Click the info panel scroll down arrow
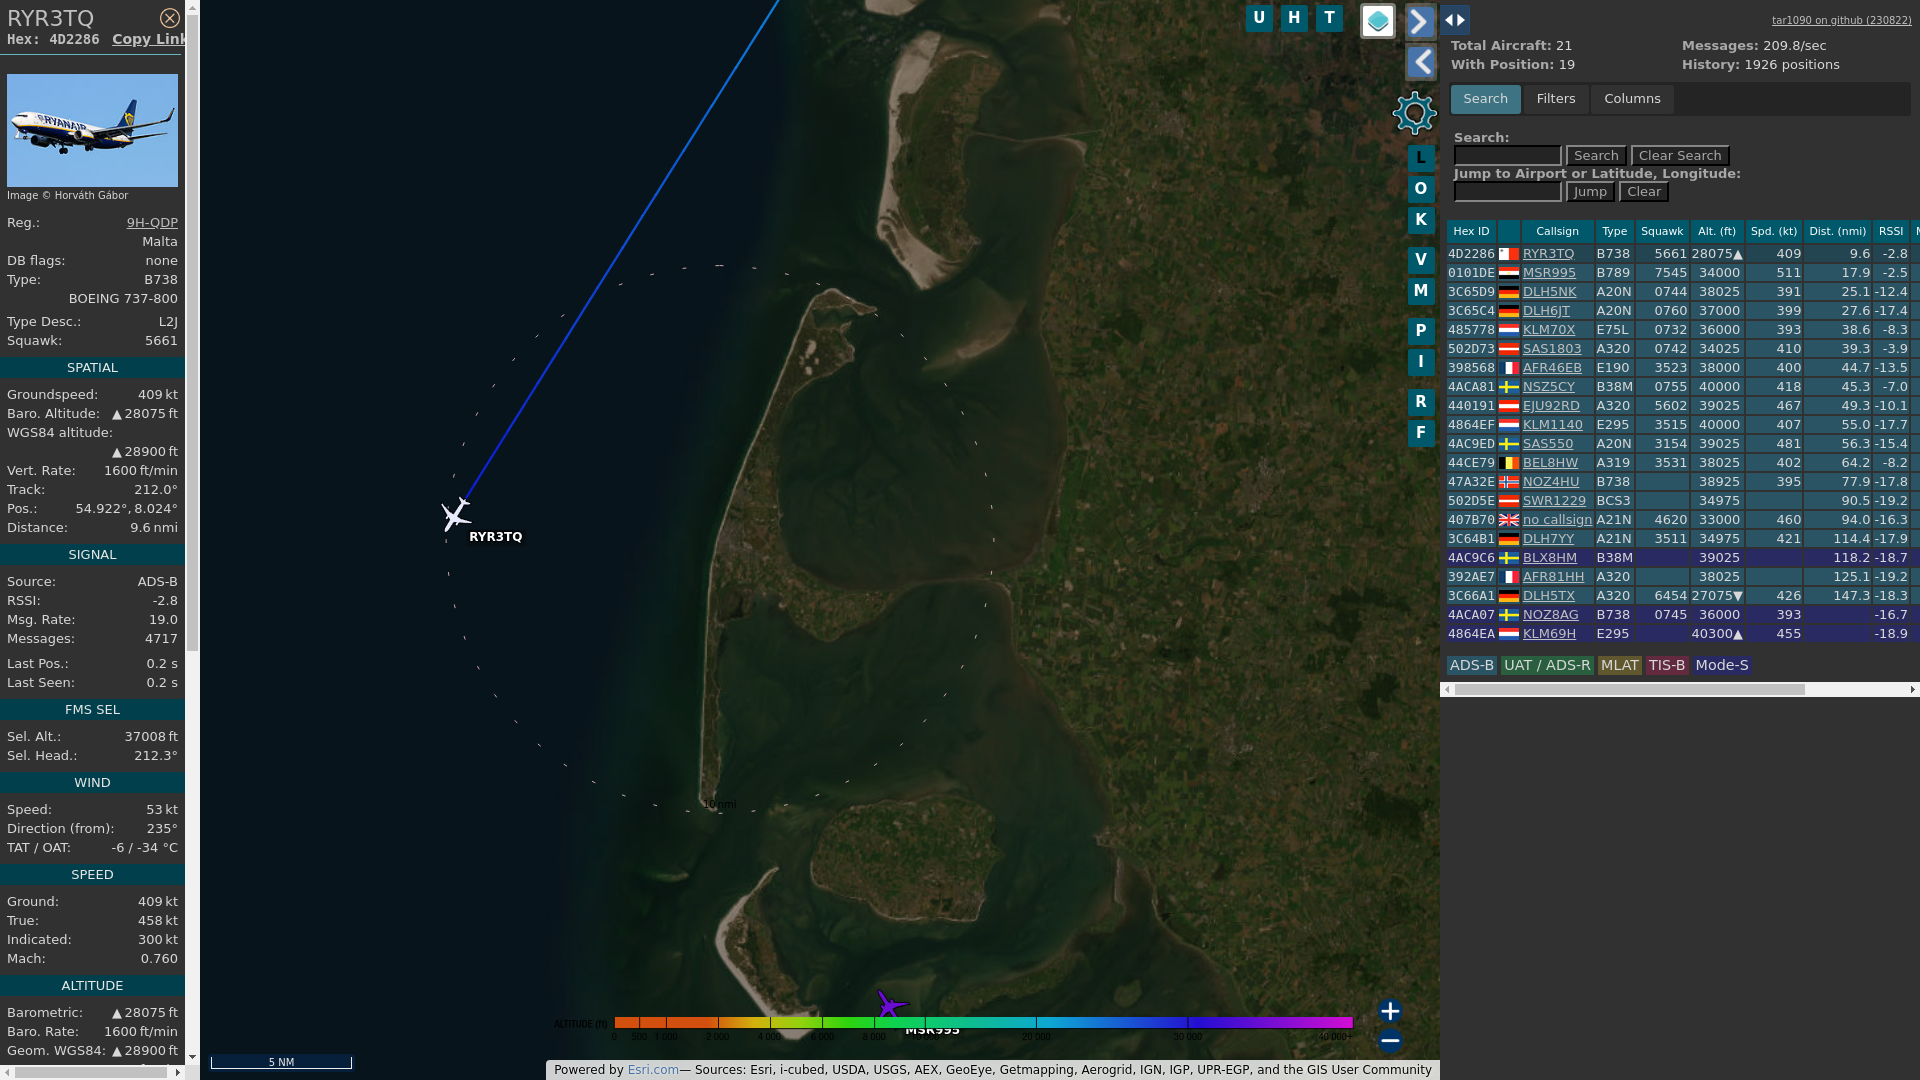 pyautogui.click(x=192, y=1057)
